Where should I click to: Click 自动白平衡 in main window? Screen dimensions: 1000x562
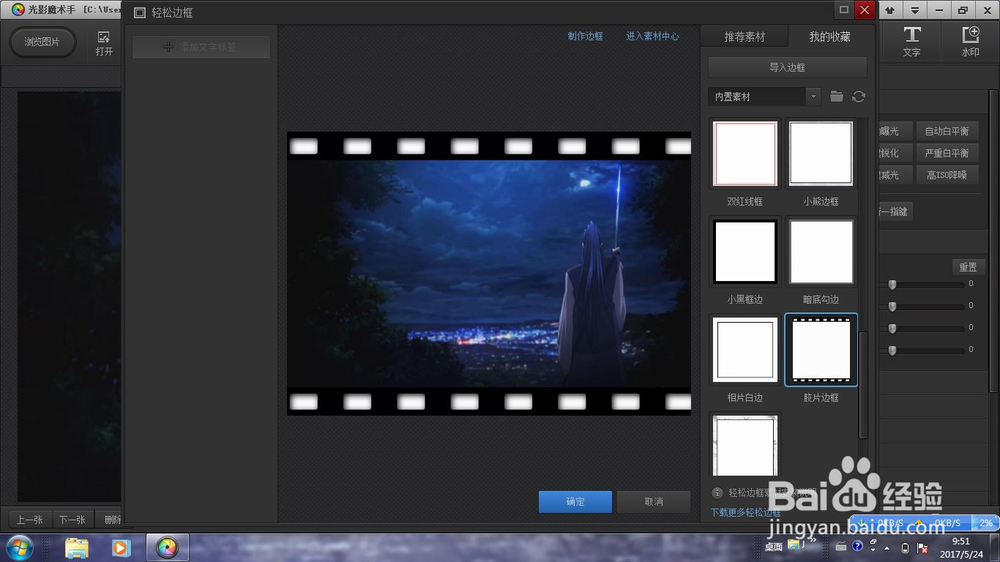947,131
